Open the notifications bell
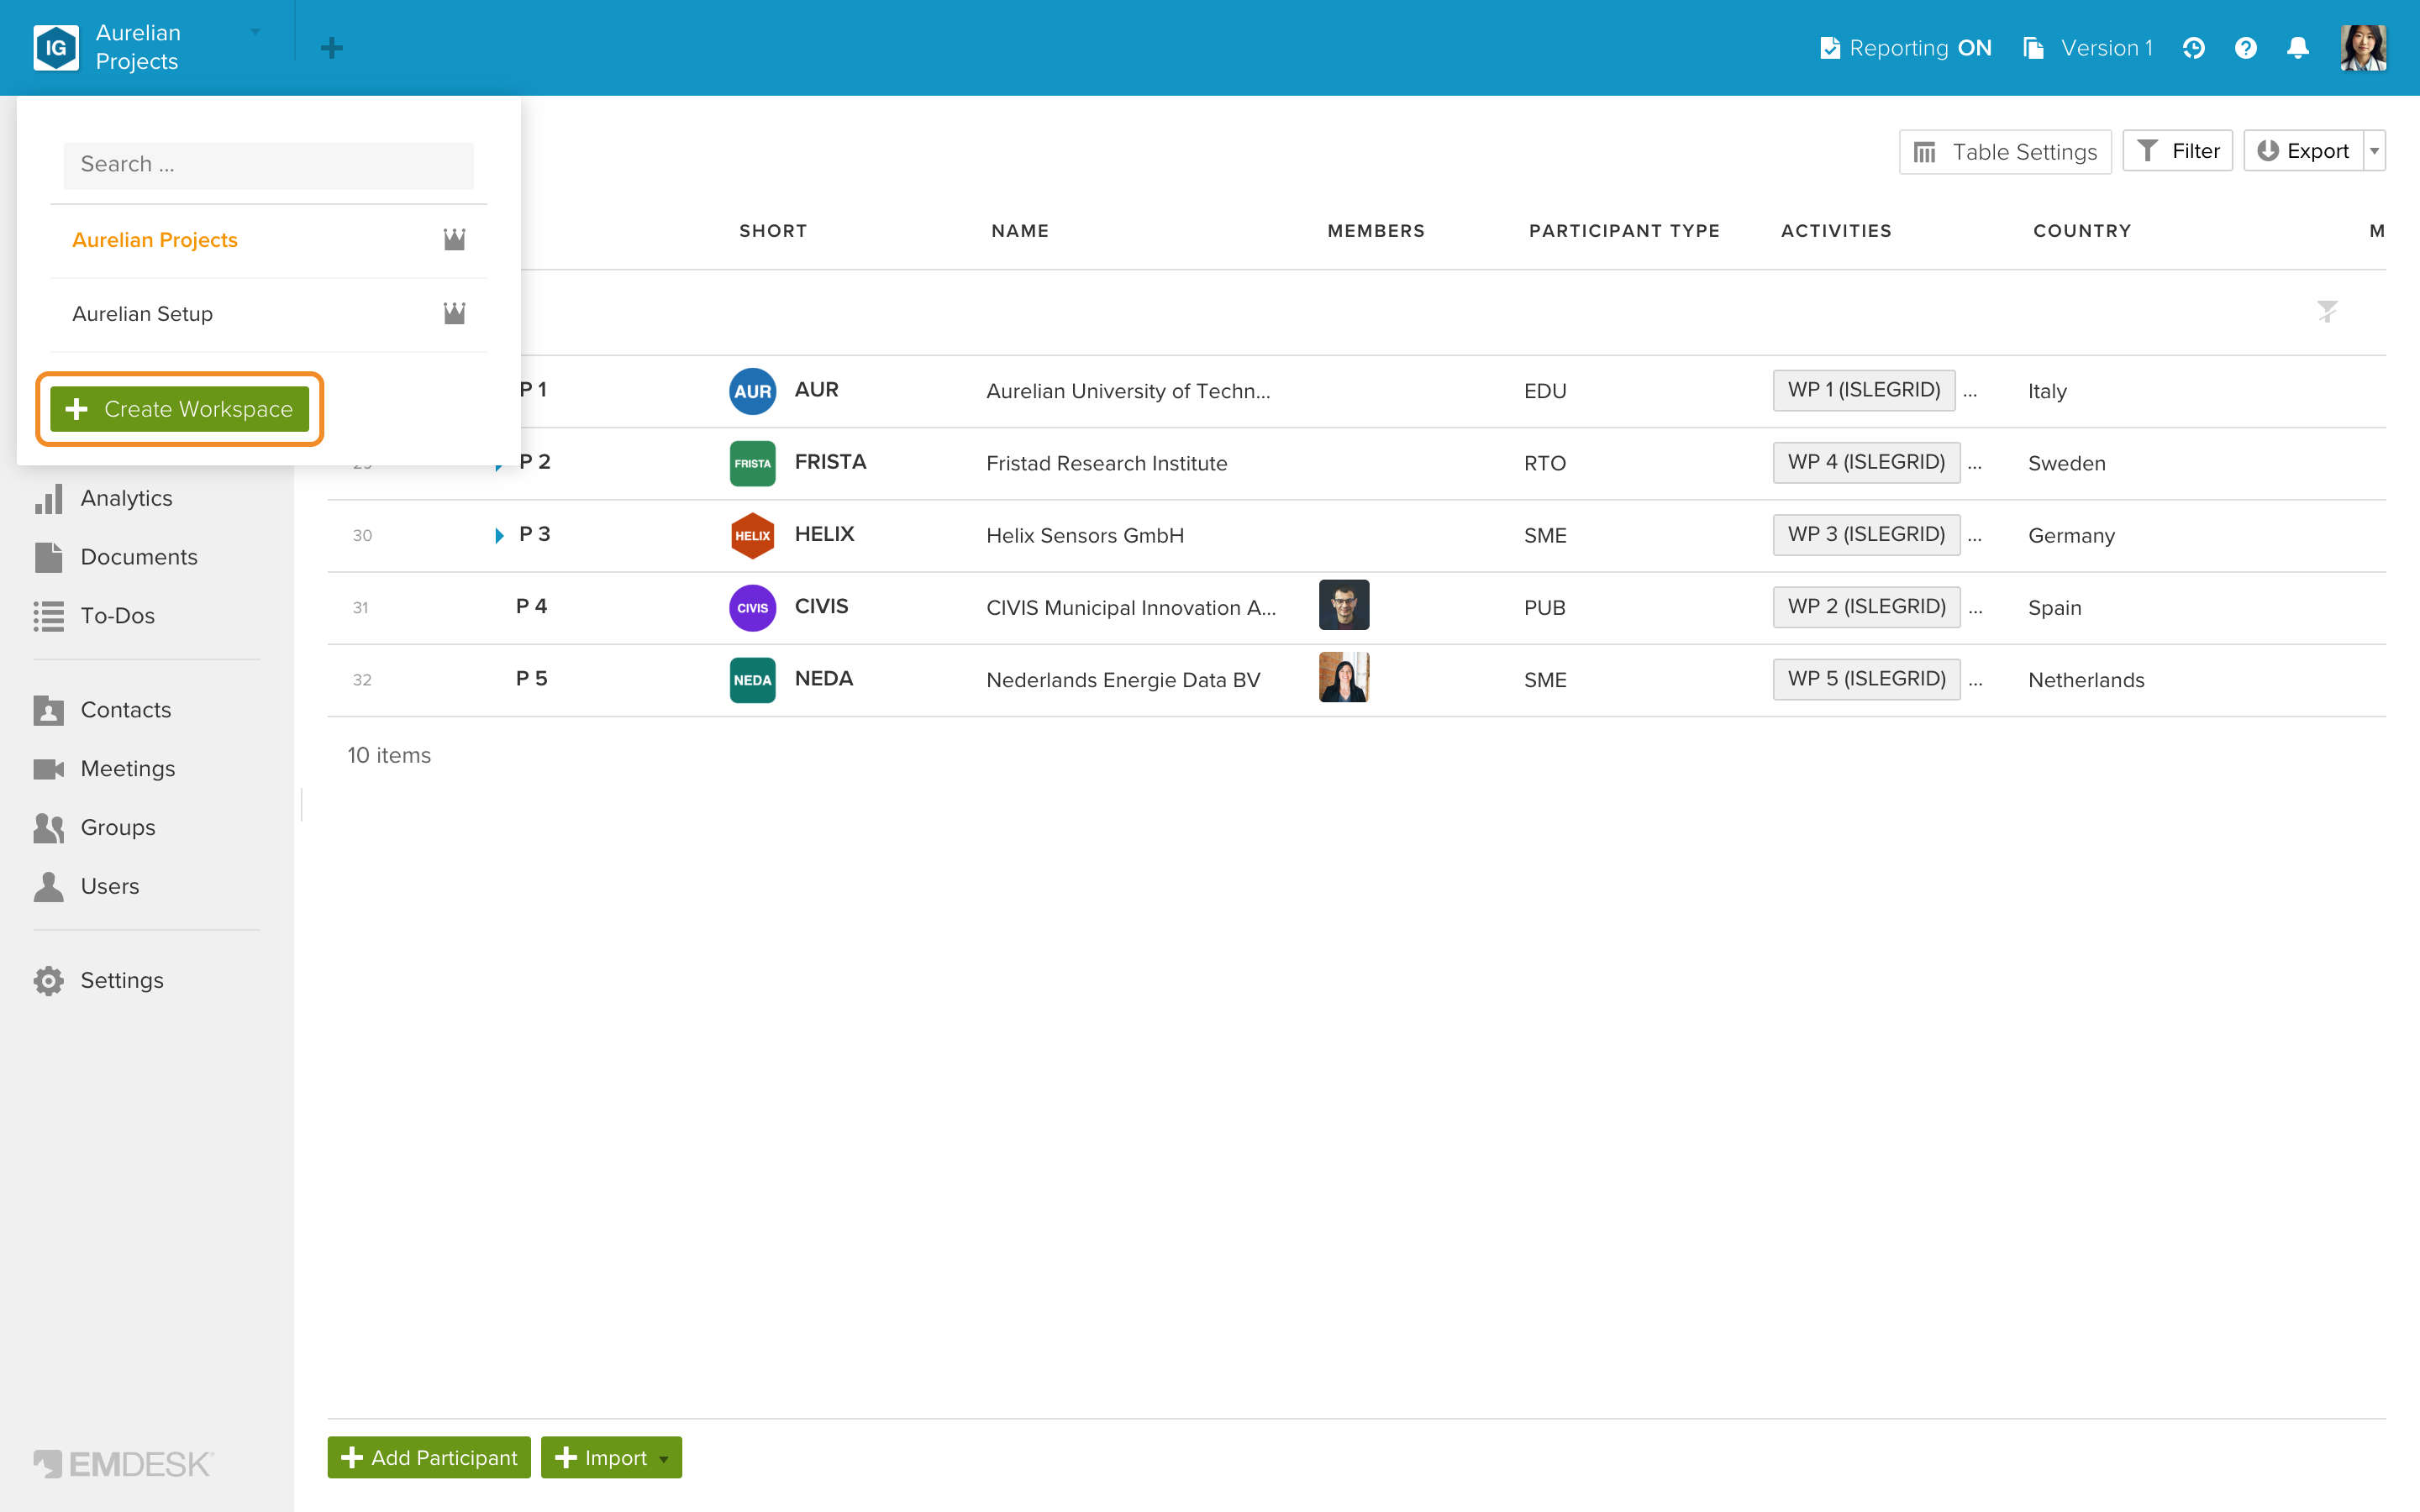This screenshot has width=2420, height=1512. [x=2298, y=48]
